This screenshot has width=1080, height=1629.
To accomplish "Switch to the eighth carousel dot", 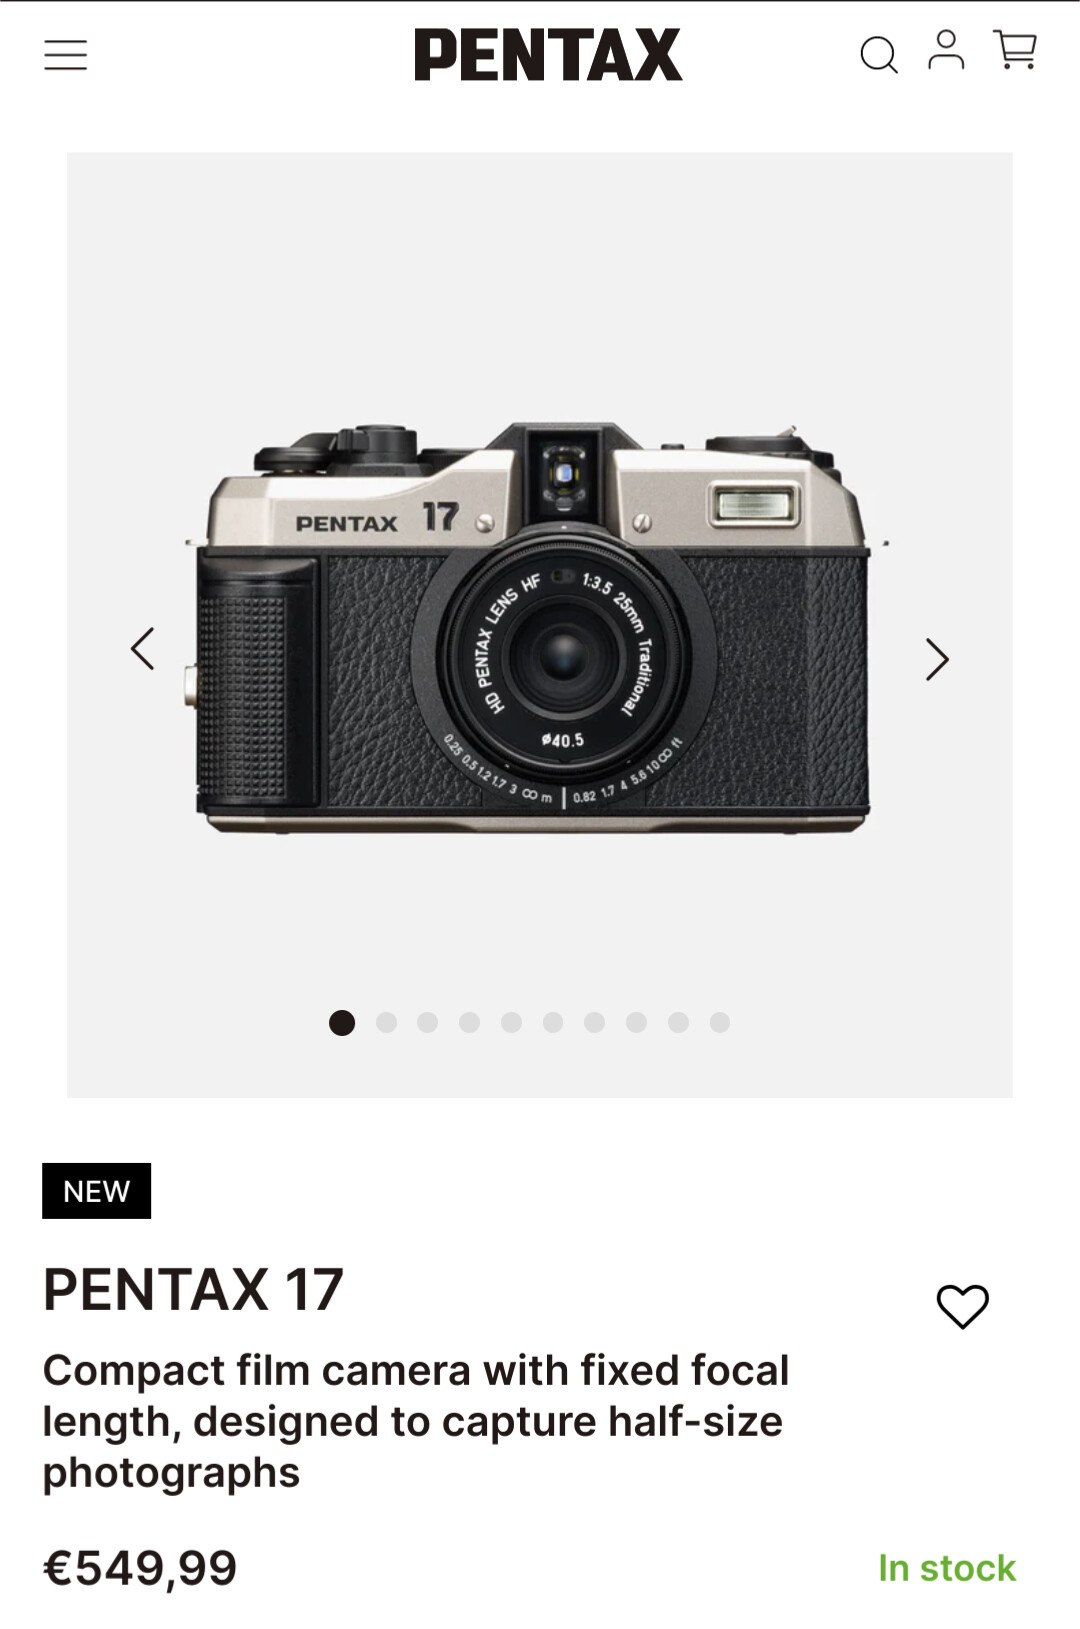I will [x=636, y=1022].
